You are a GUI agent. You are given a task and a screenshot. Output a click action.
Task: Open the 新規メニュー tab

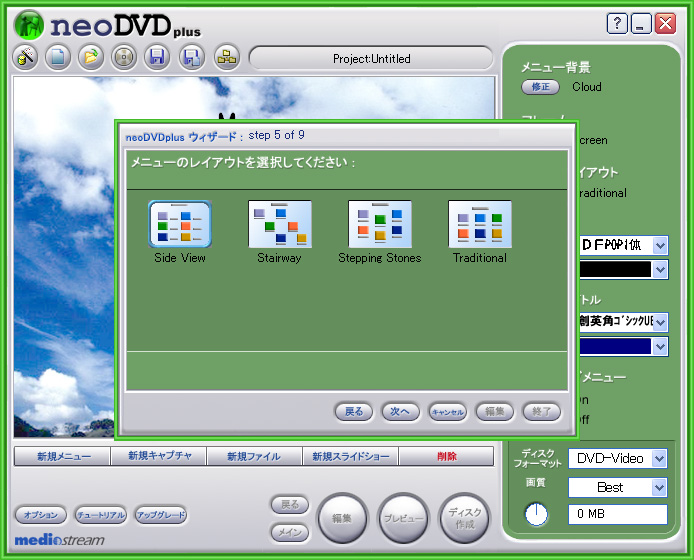(63, 456)
